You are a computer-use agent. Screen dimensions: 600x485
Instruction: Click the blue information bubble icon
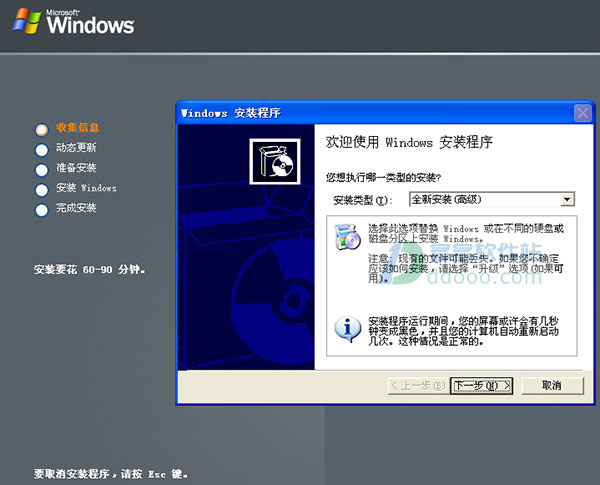[347, 330]
